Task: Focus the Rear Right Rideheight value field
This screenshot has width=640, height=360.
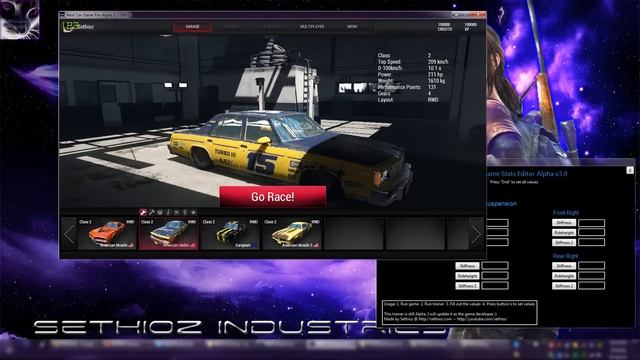Action: 591,276
